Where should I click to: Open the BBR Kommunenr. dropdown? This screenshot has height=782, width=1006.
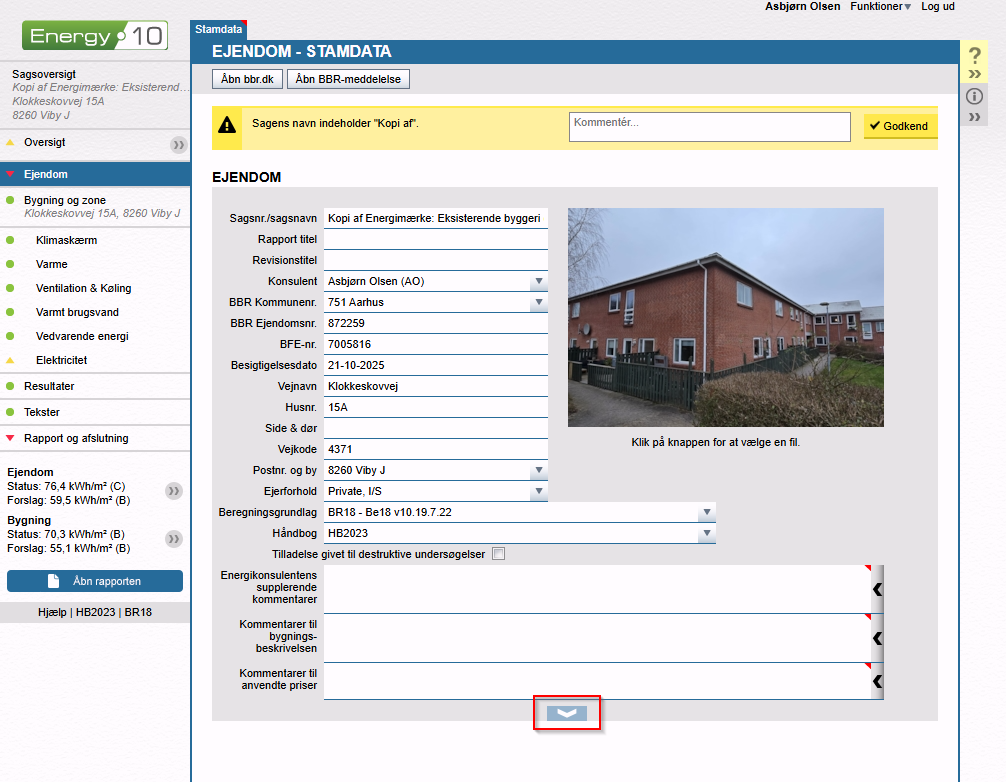pos(539,302)
